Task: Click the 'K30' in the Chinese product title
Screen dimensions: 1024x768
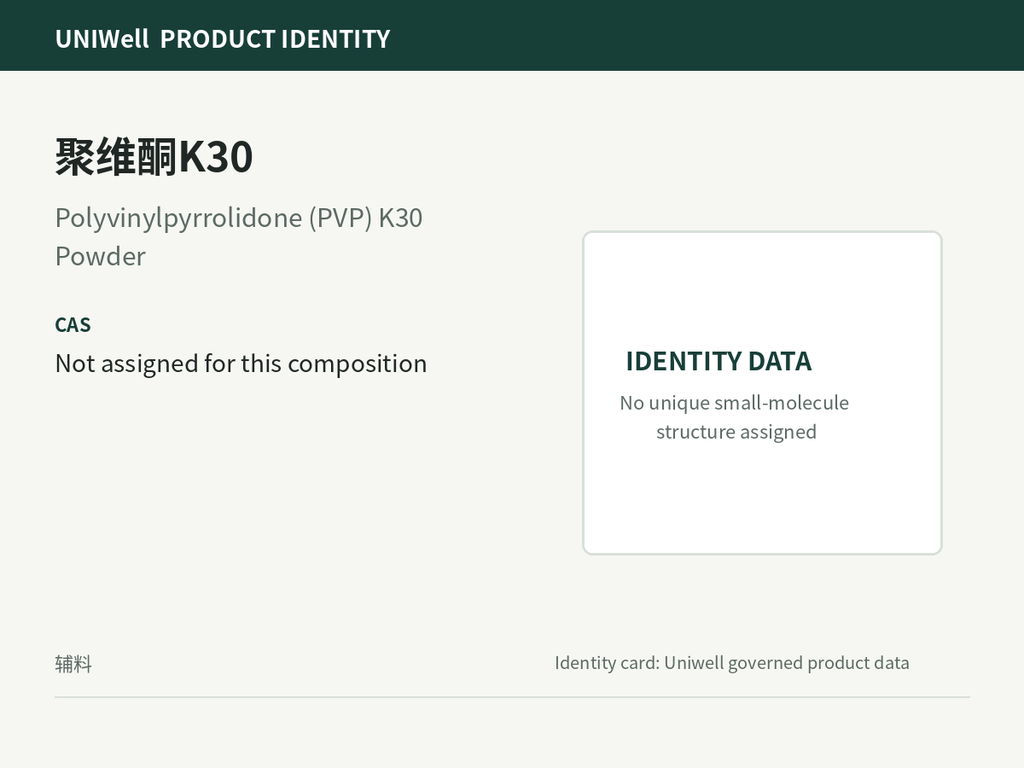Action: pyautogui.click(x=216, y=157)
